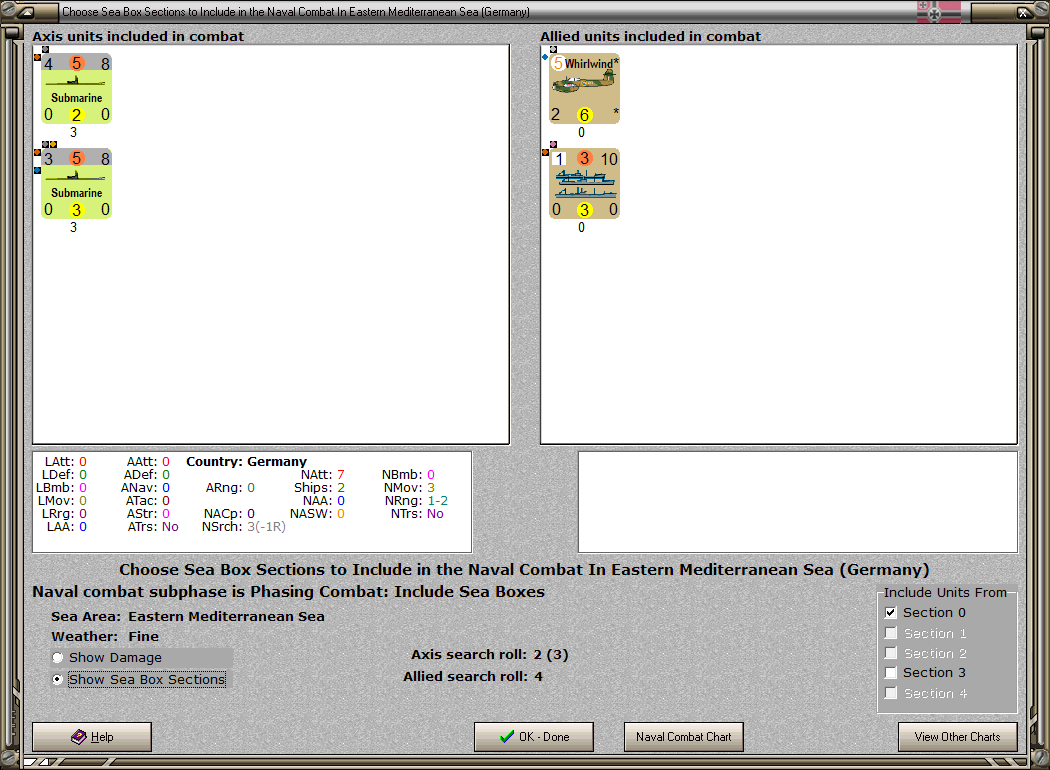Select the Show Sea Box Sections radio button

(x=58, y=679)
